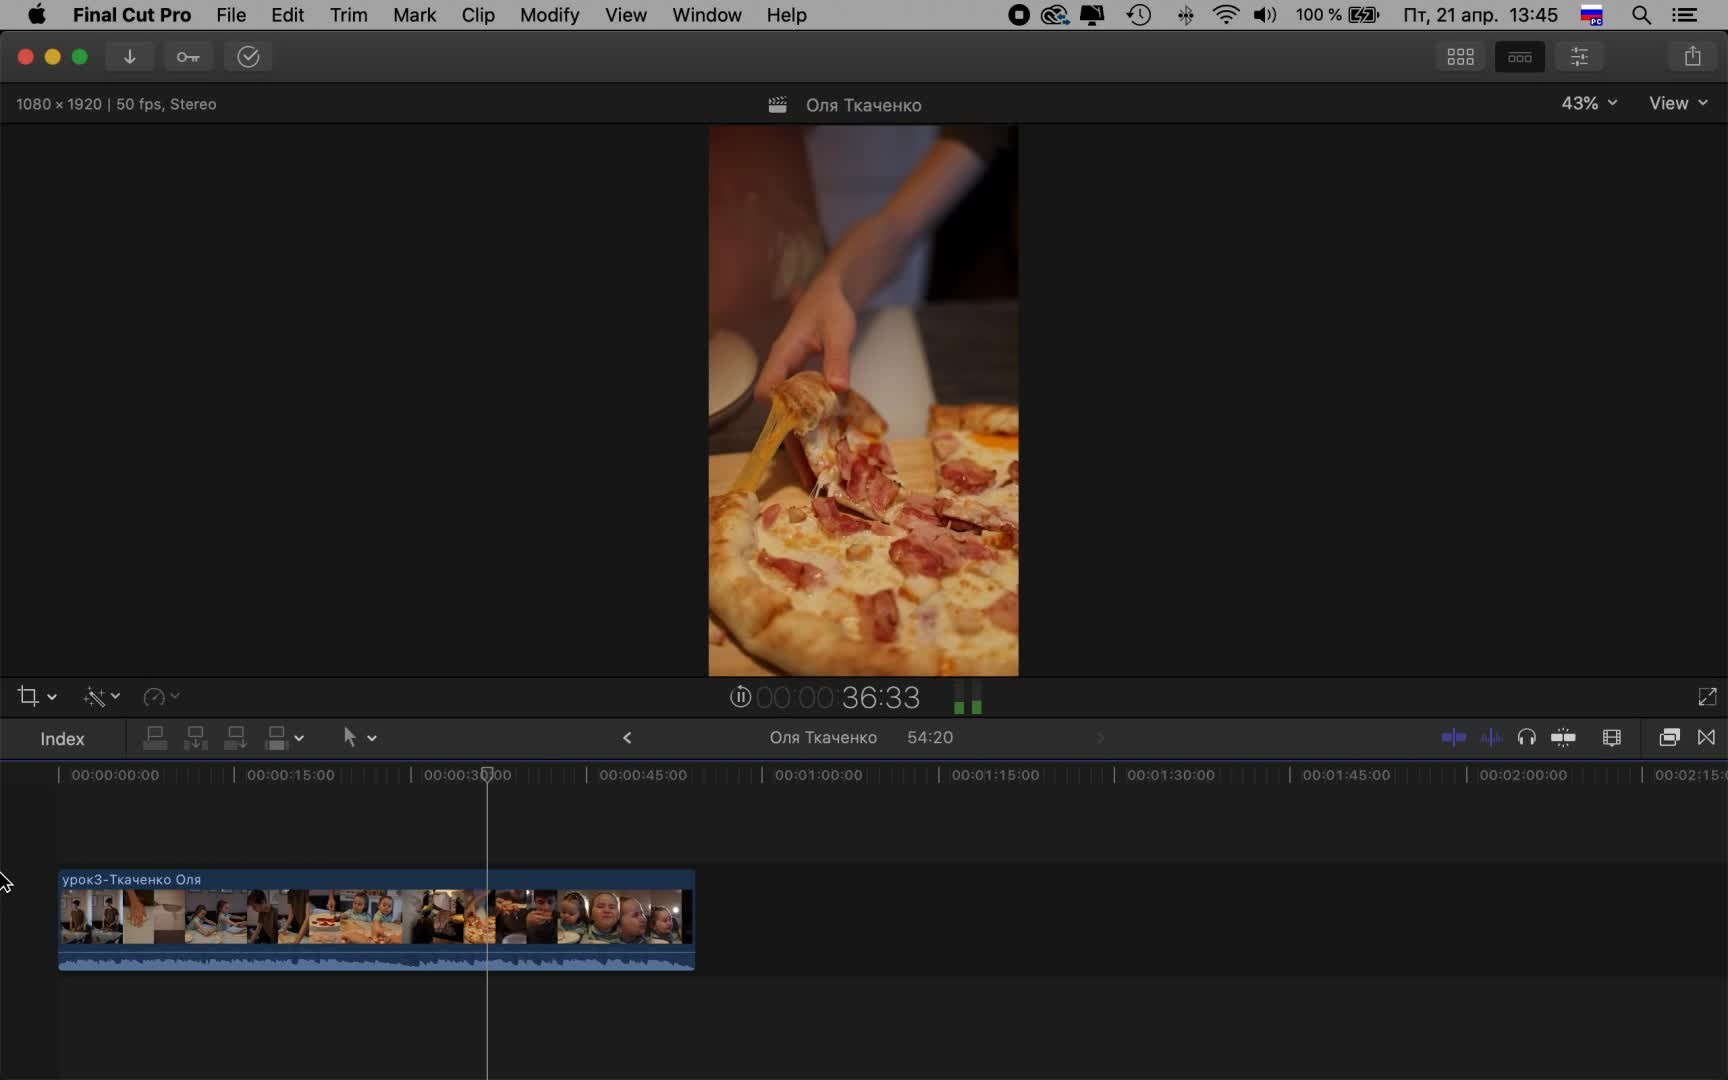Click the Index button

pyautogui.click(x=62, y=739)
